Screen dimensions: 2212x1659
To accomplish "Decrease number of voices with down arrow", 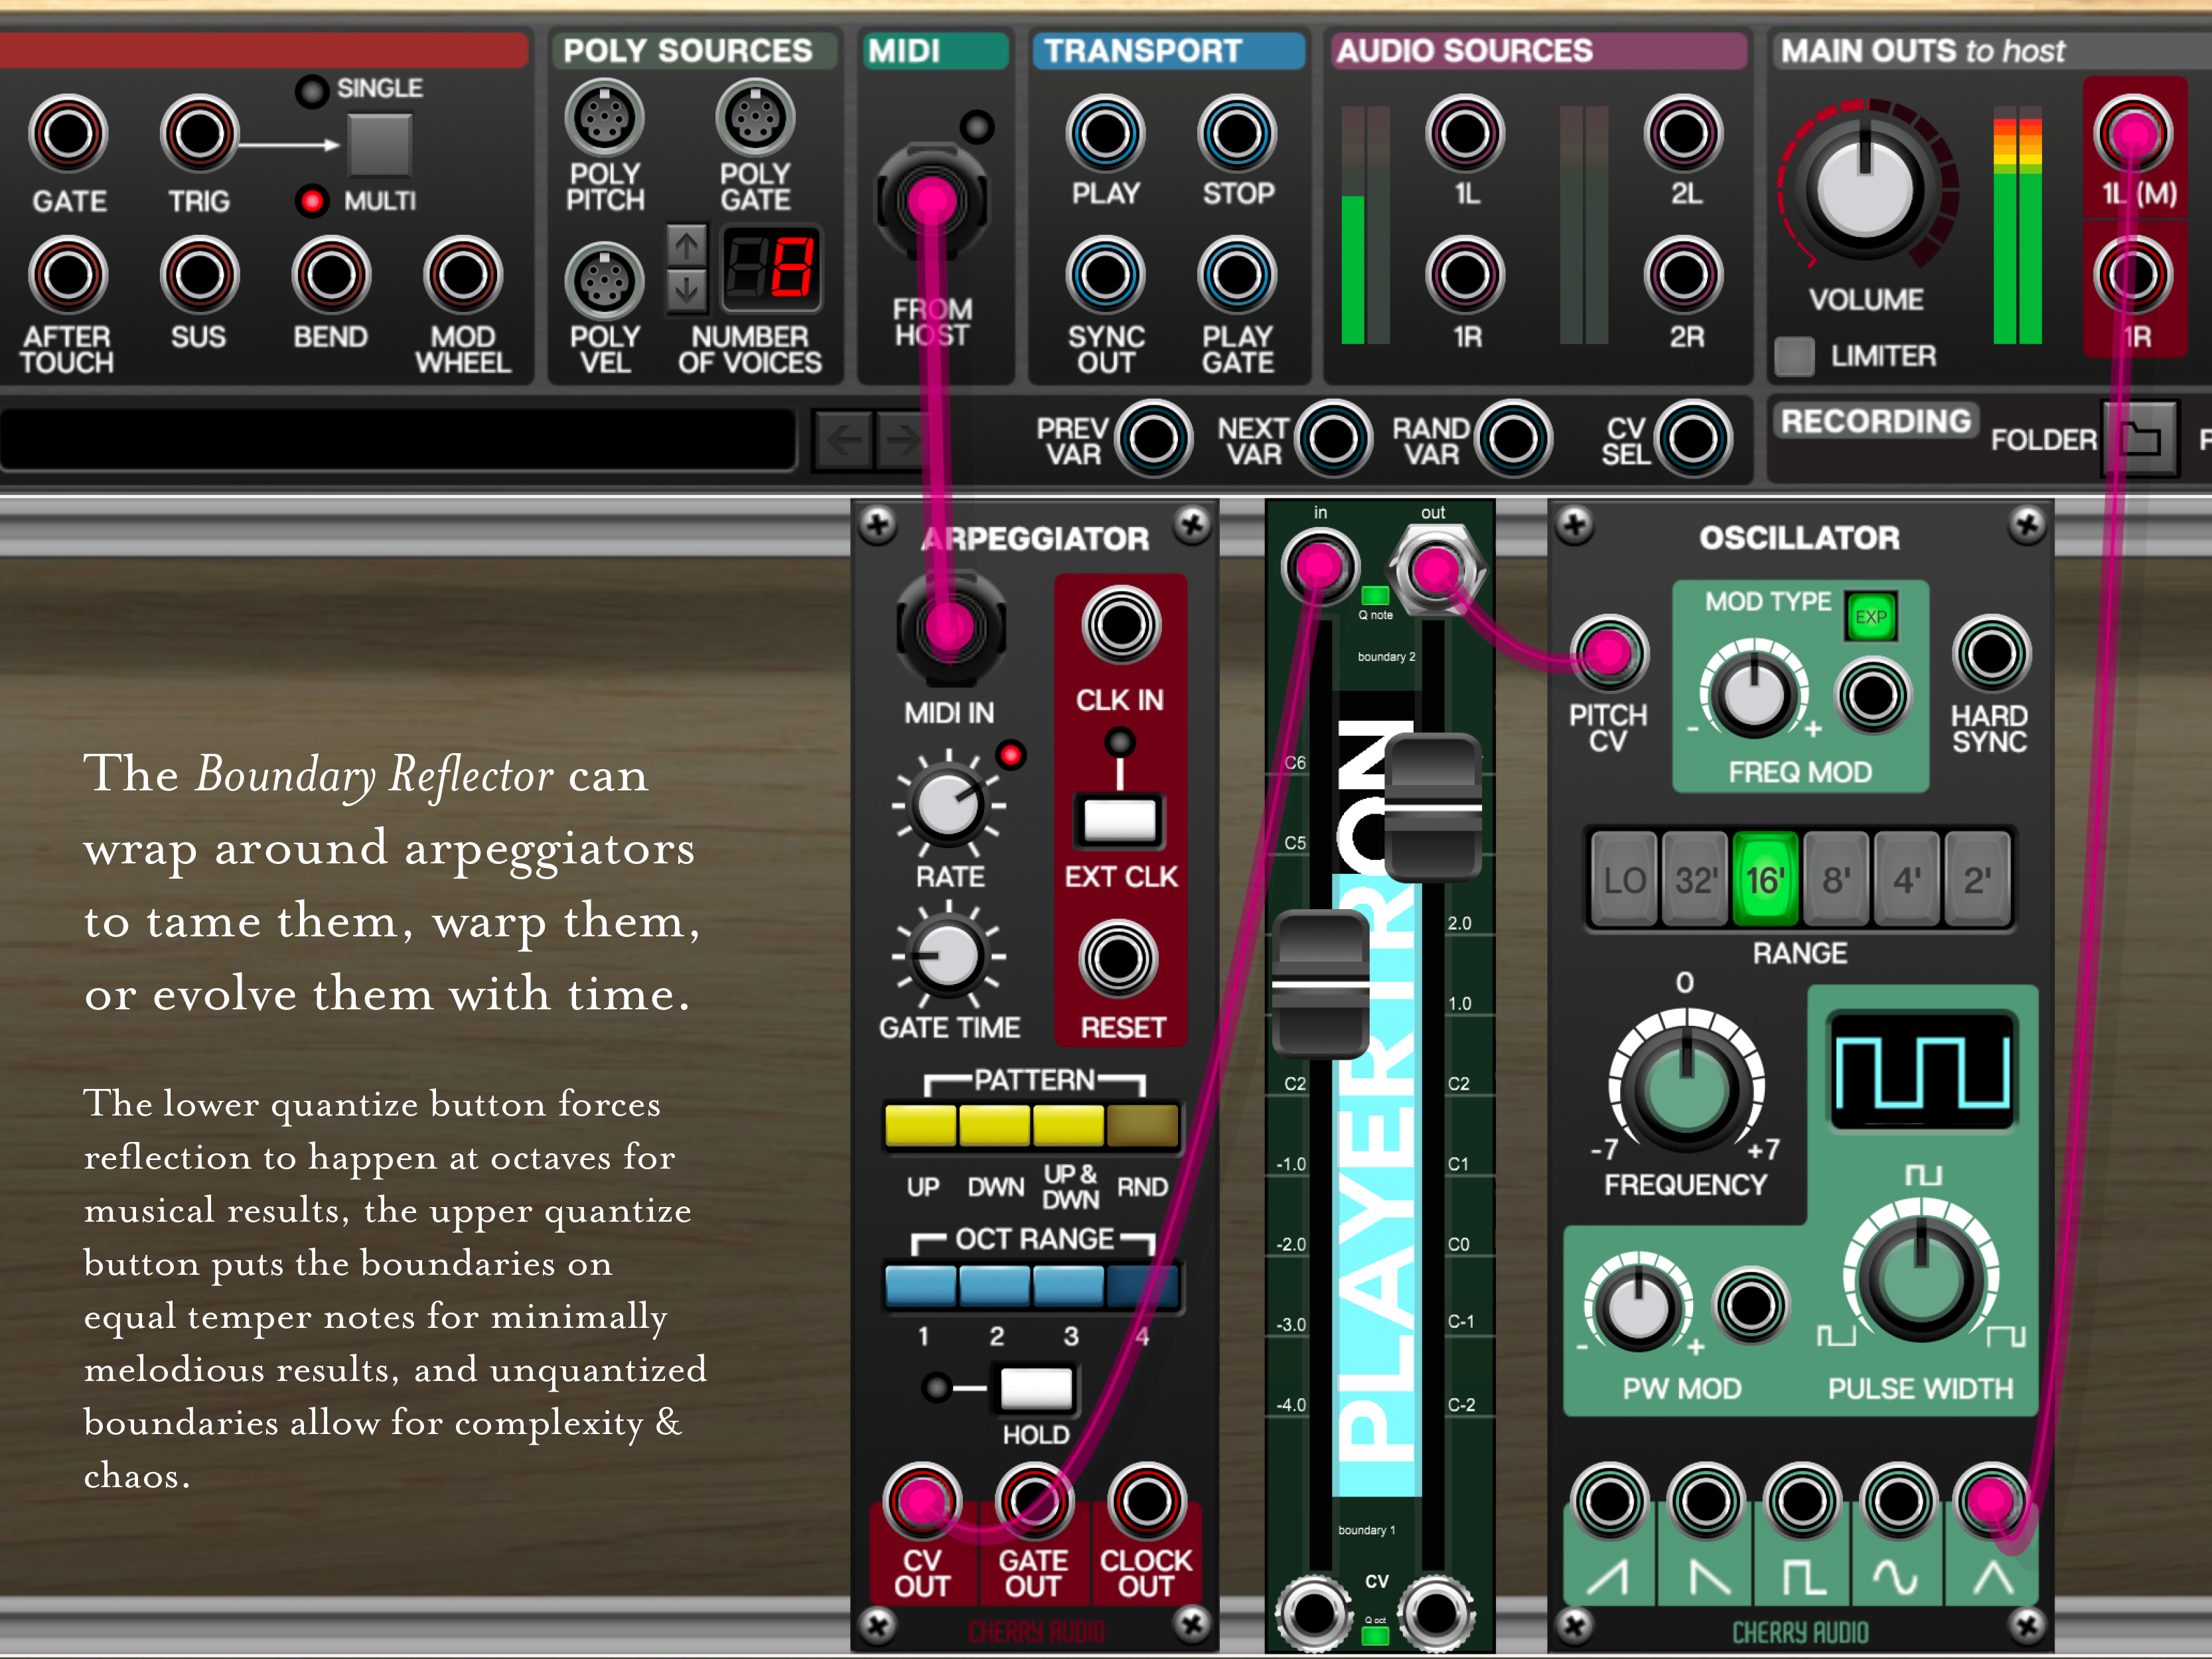I will 686,291.
